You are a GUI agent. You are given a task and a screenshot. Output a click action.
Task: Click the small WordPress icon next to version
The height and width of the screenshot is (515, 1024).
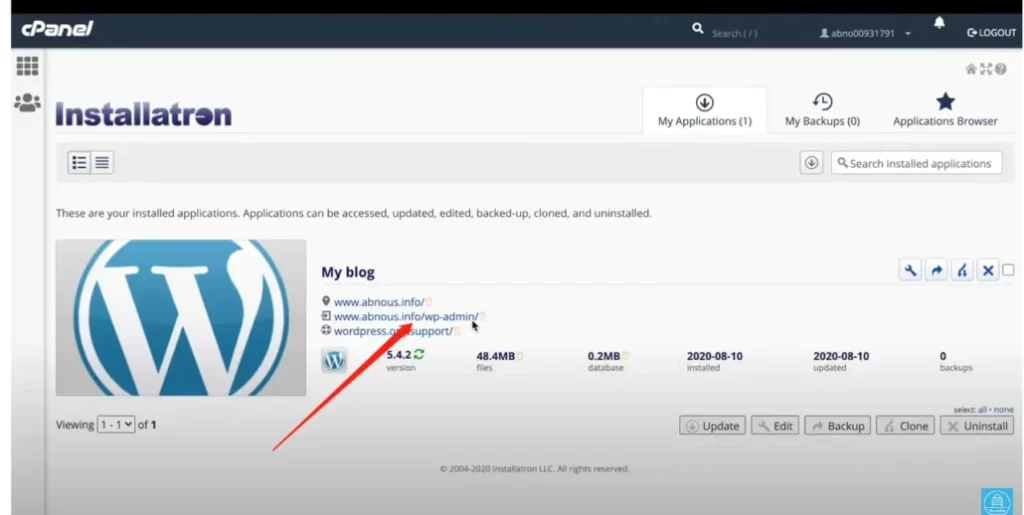tap(334, 360)
